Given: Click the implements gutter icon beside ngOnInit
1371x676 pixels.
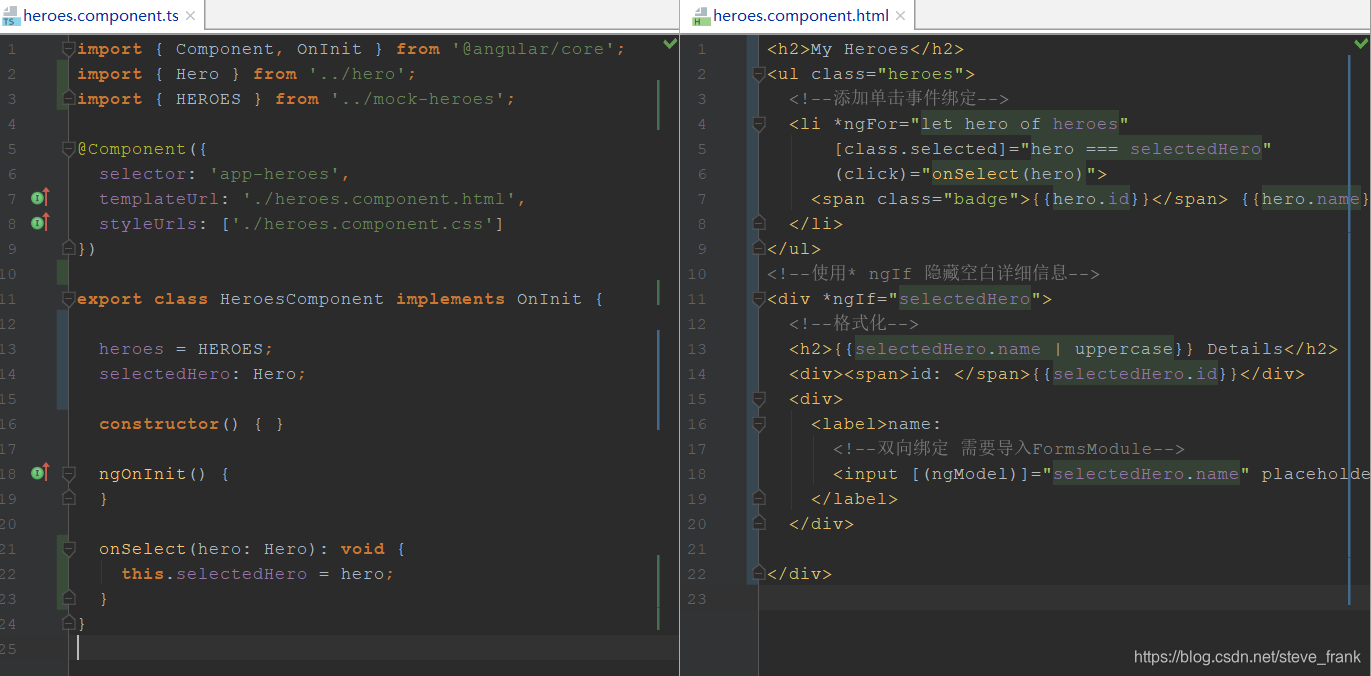Looking at the screenshot, I should click(x=40, y=473).
